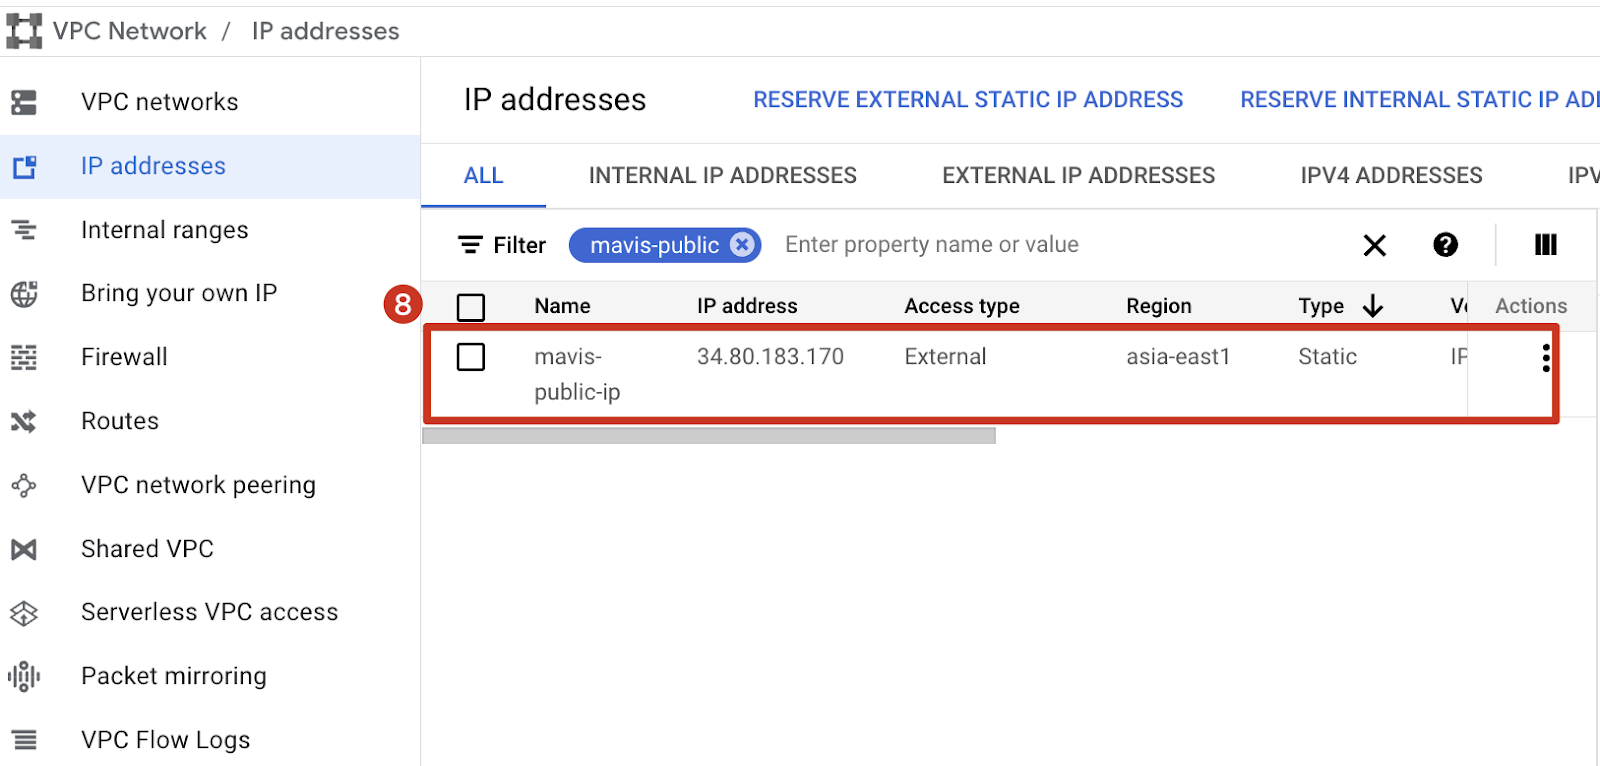Image resolution: width=1600 pixels, height=766 pixels.
Task: Click the VPC networks sidebar icon
Action: pyautogui.click(x=24, y=102)
